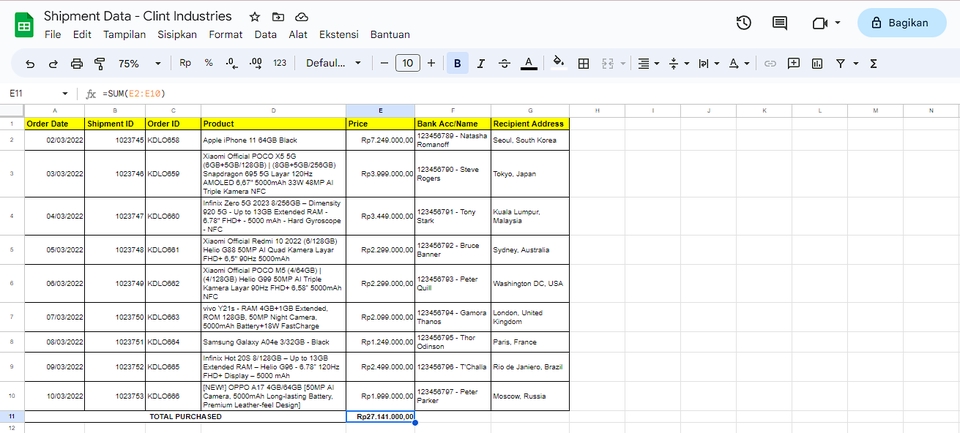Open the Default font dropdown

334,63
